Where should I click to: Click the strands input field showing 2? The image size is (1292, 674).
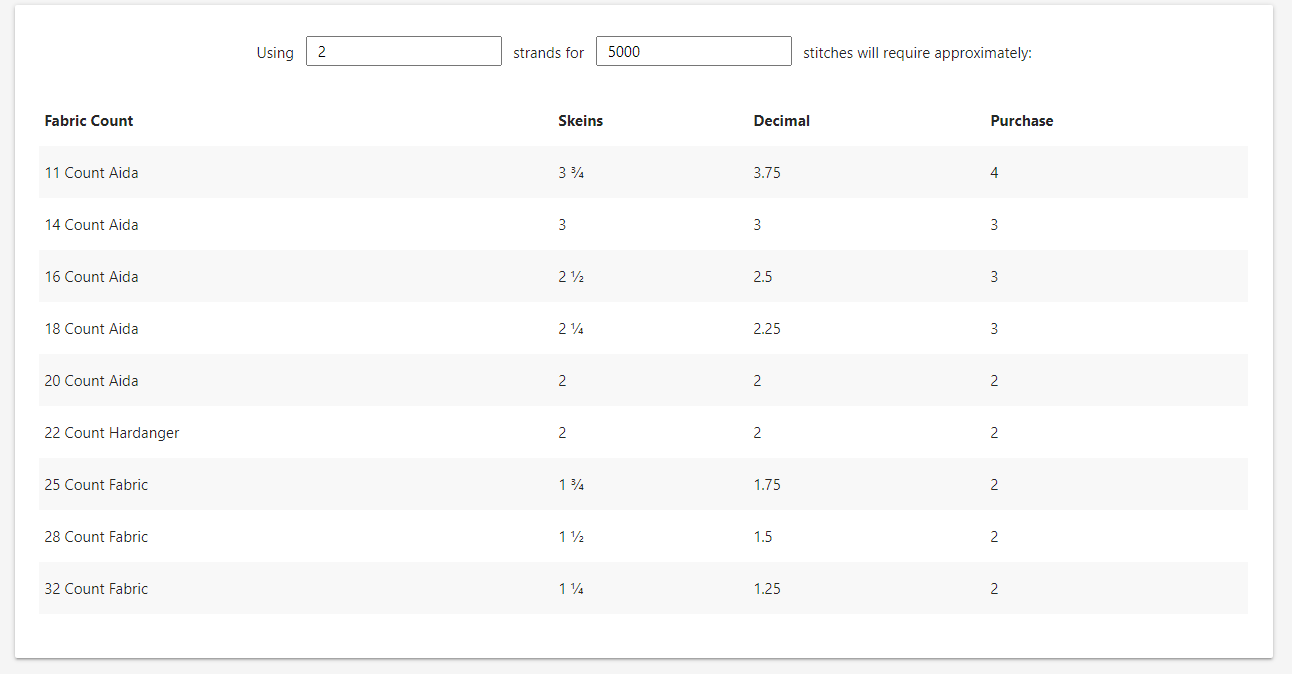tap(403, 50)
